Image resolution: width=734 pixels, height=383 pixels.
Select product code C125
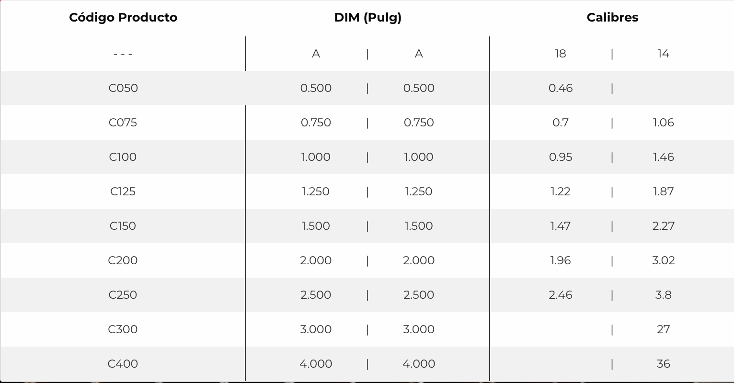(123, 191)
